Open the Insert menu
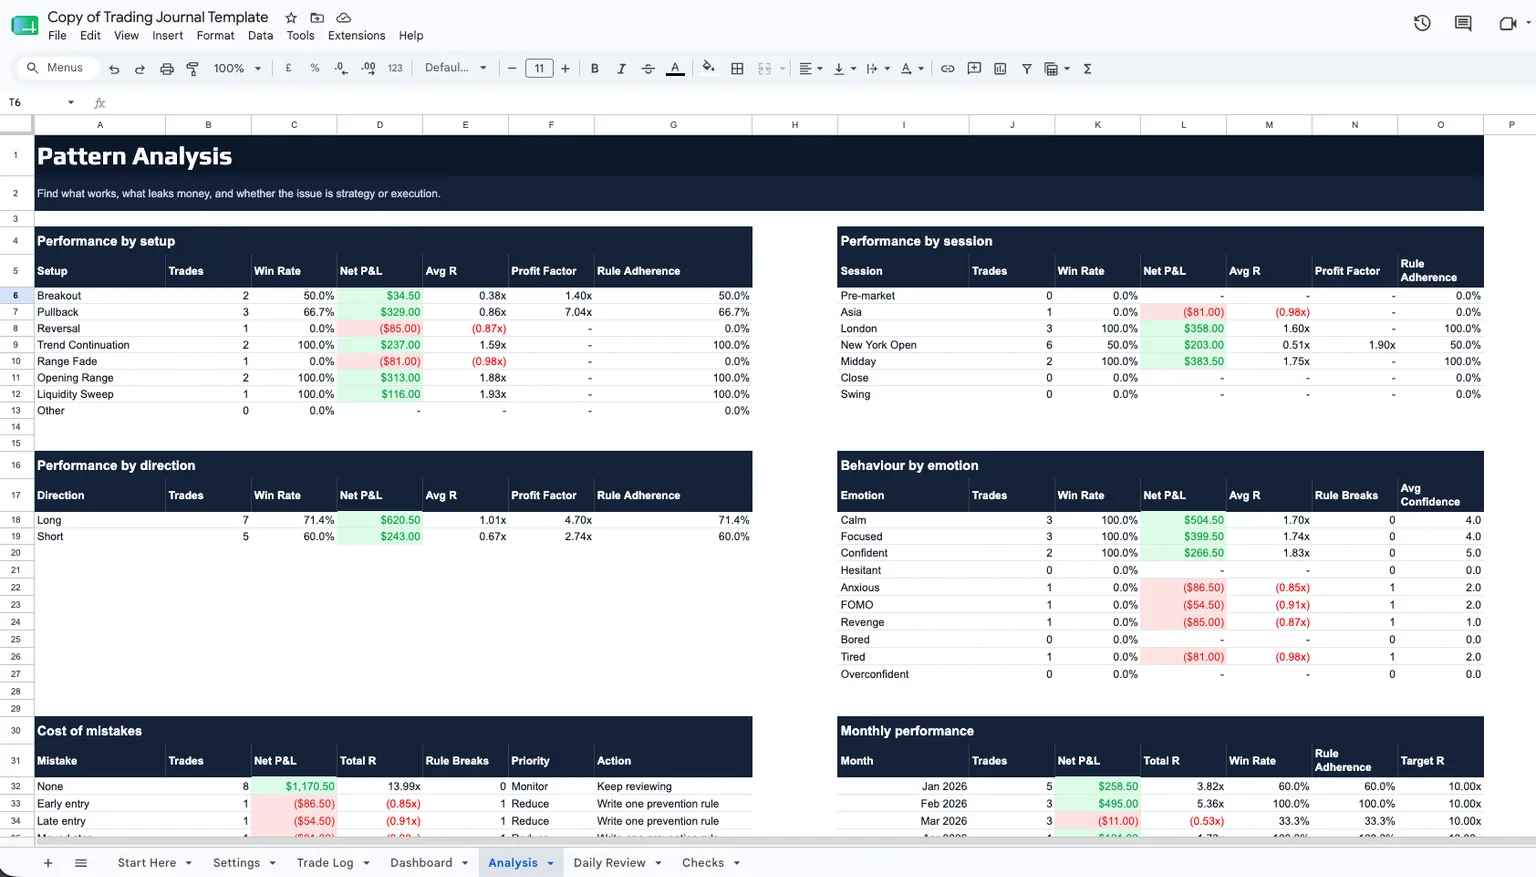Image resolution: width=1536 pixels, height=877 pixels. pos(167,36)
